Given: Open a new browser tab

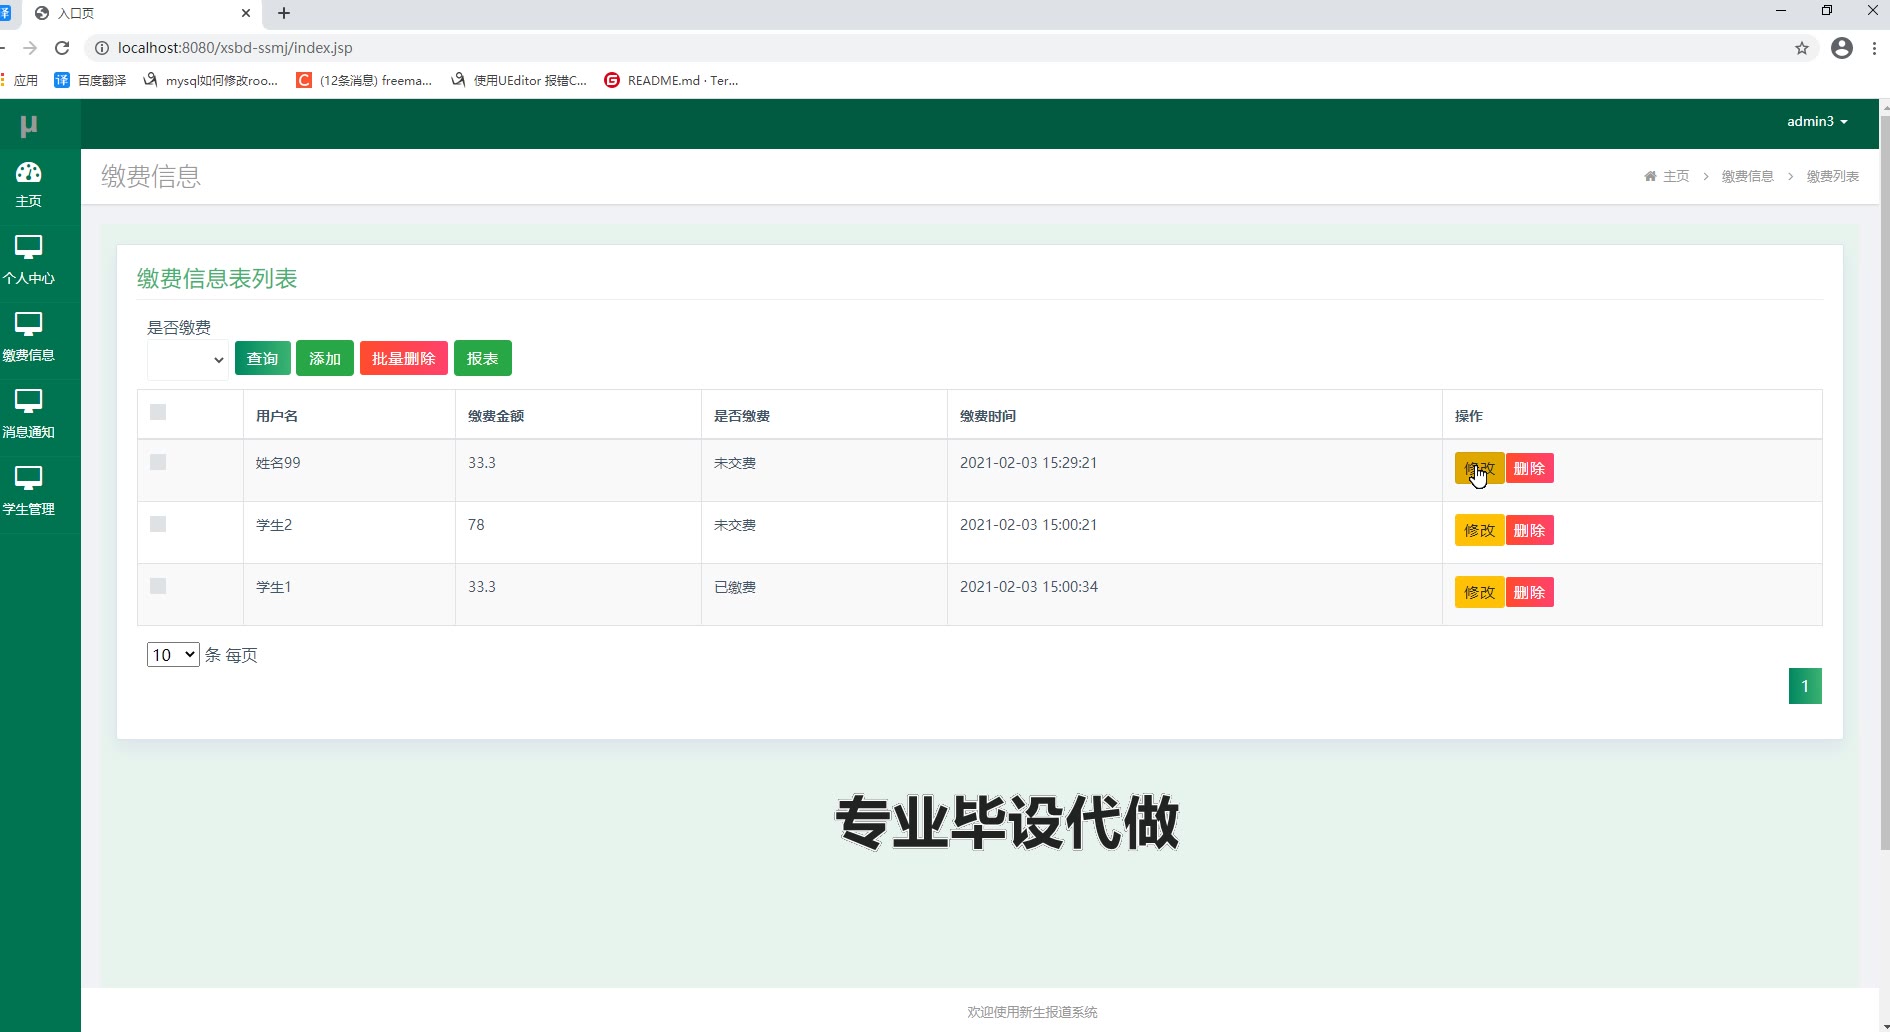Looking at the screenshot, I should 284,13.
